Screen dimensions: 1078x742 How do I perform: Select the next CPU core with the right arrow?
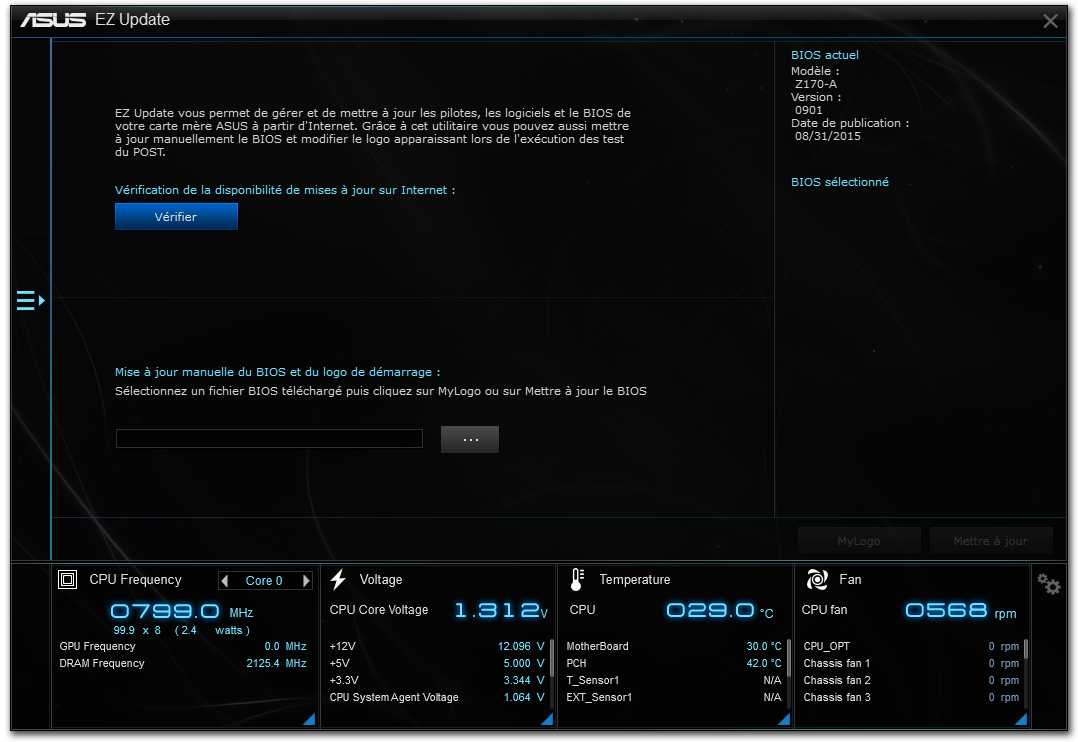tap(306, 581)
